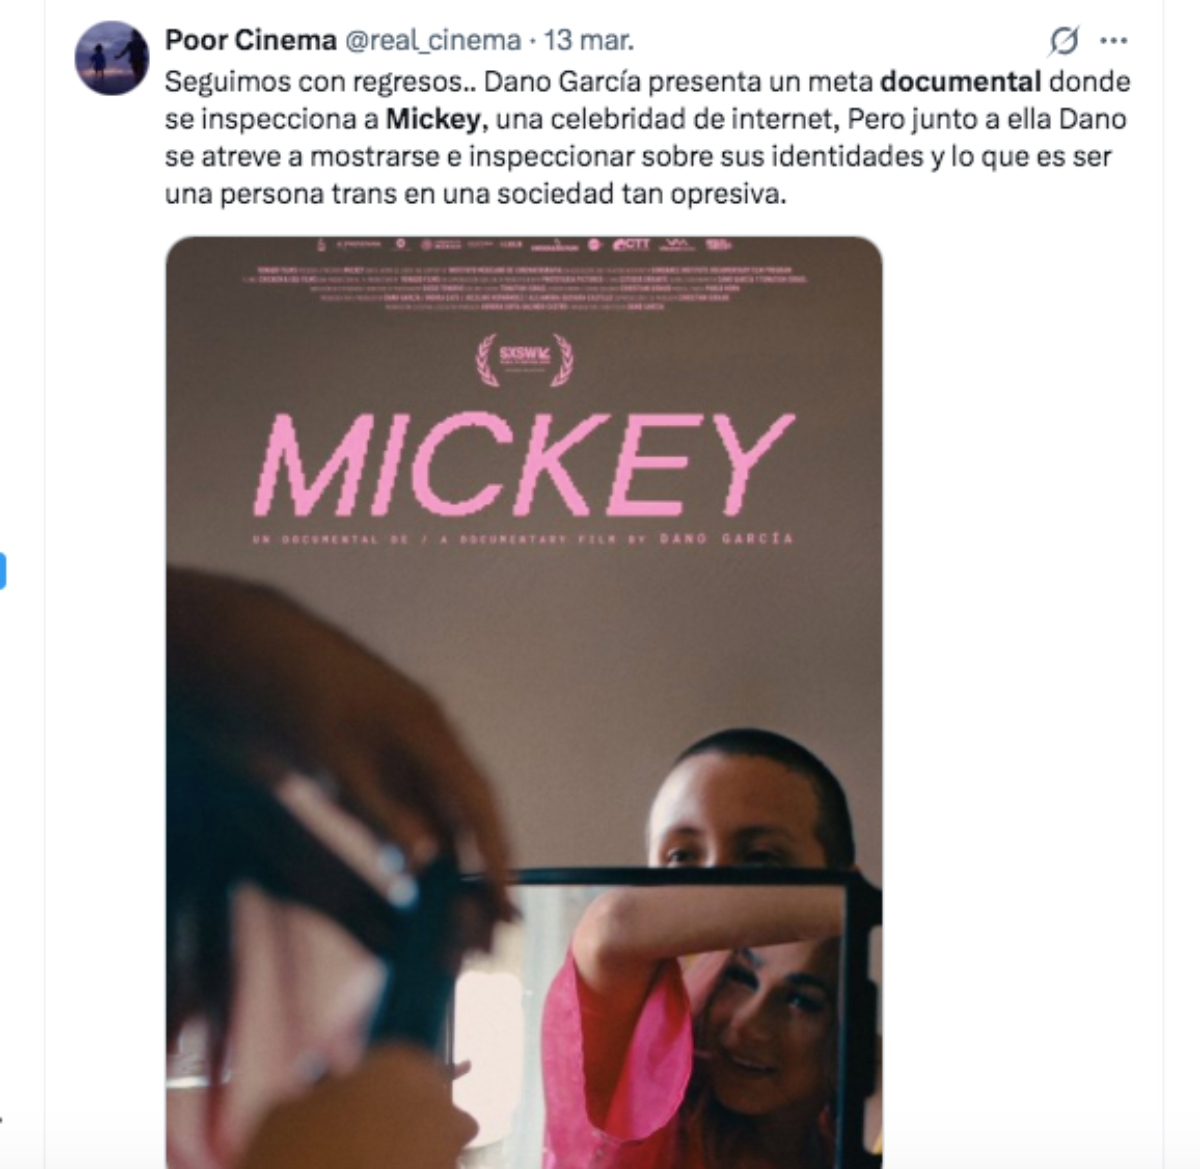Open the Mickey poster thumbnail
Screen dimensions: 1200x1169
(x=525, y=700)
